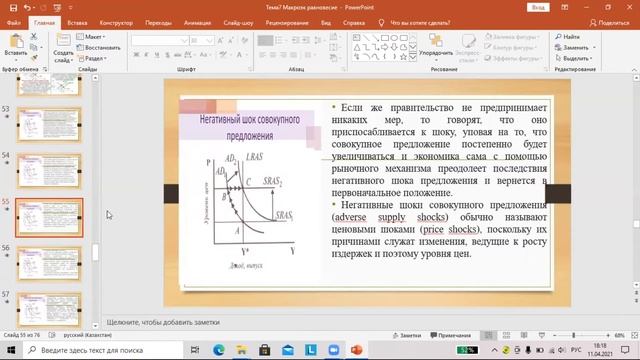Image resolution: width=640 pixels, height=360 pixels.
Task: Toggle text shadow S
Action: click(x=167, y=55)
